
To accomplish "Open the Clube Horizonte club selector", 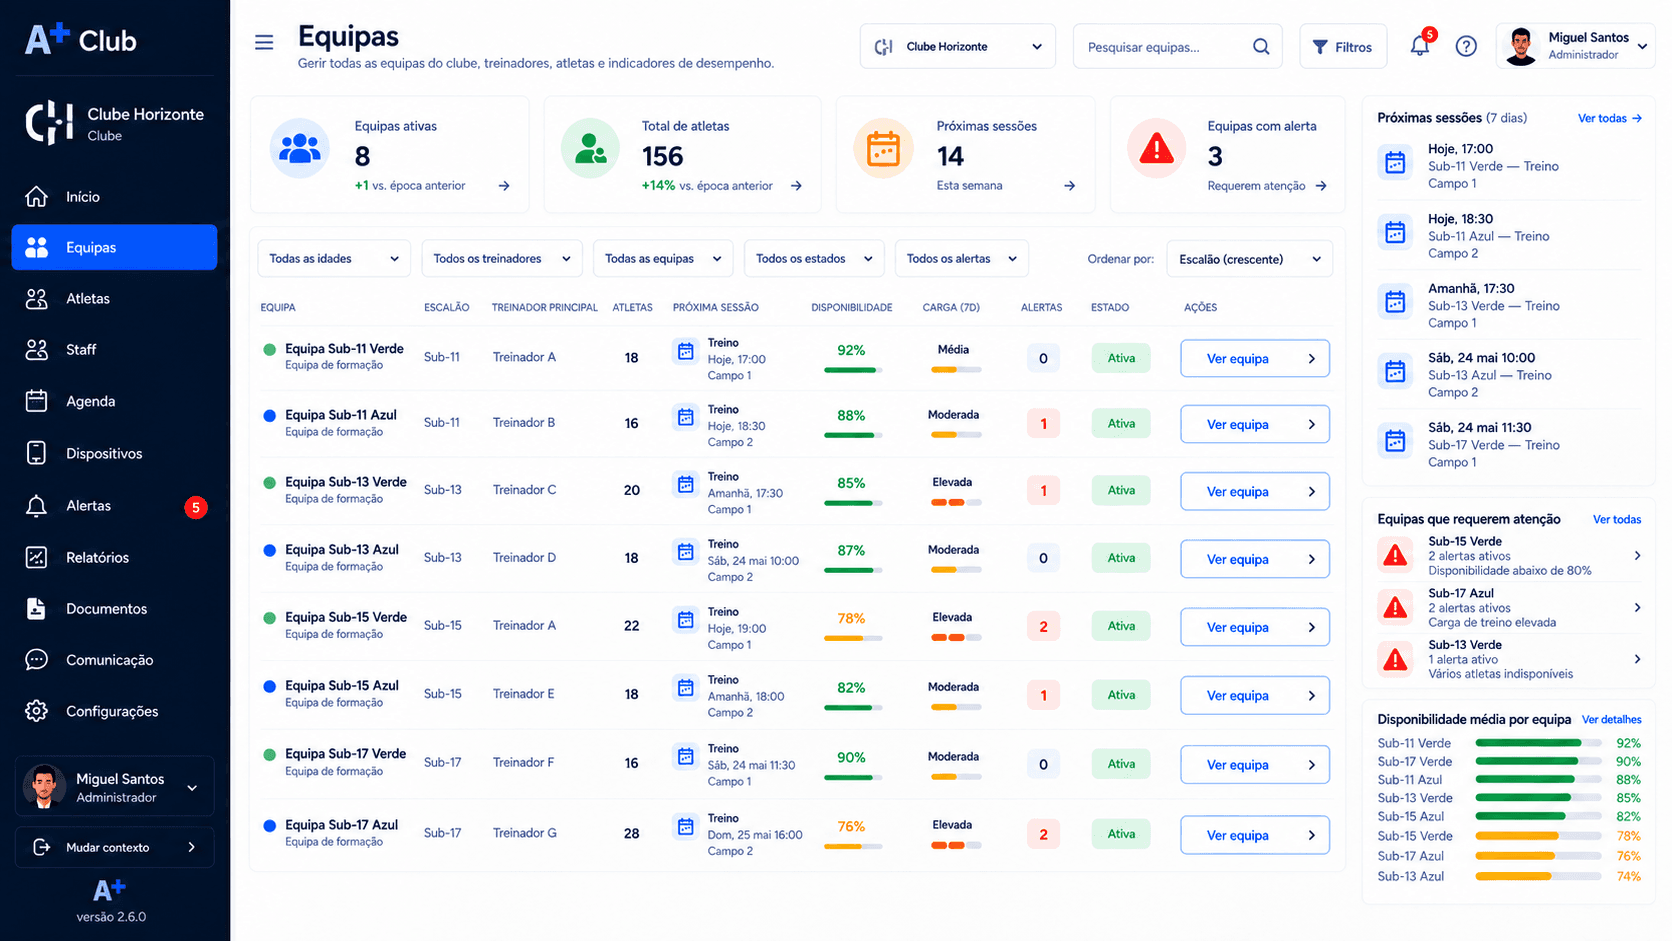I will 958,46.
